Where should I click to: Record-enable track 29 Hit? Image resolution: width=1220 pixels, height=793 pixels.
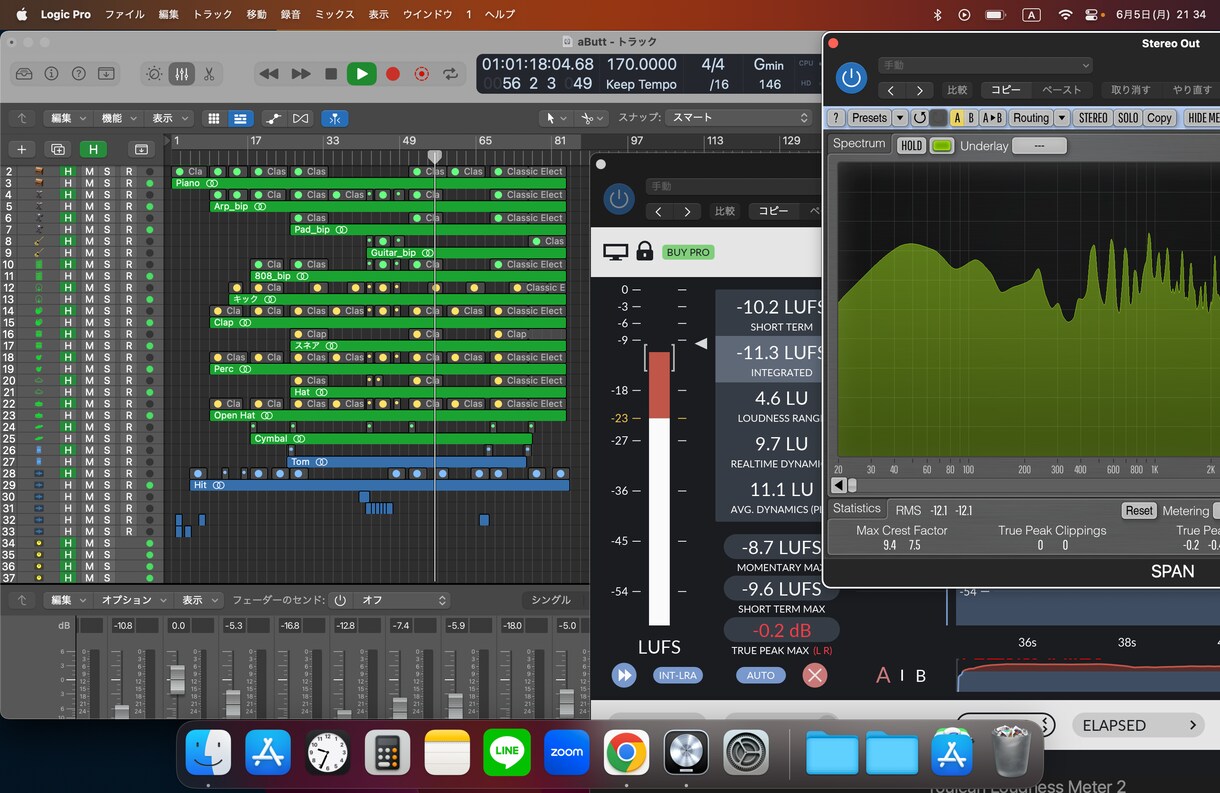pyautogui.click(x=128, y=485)
